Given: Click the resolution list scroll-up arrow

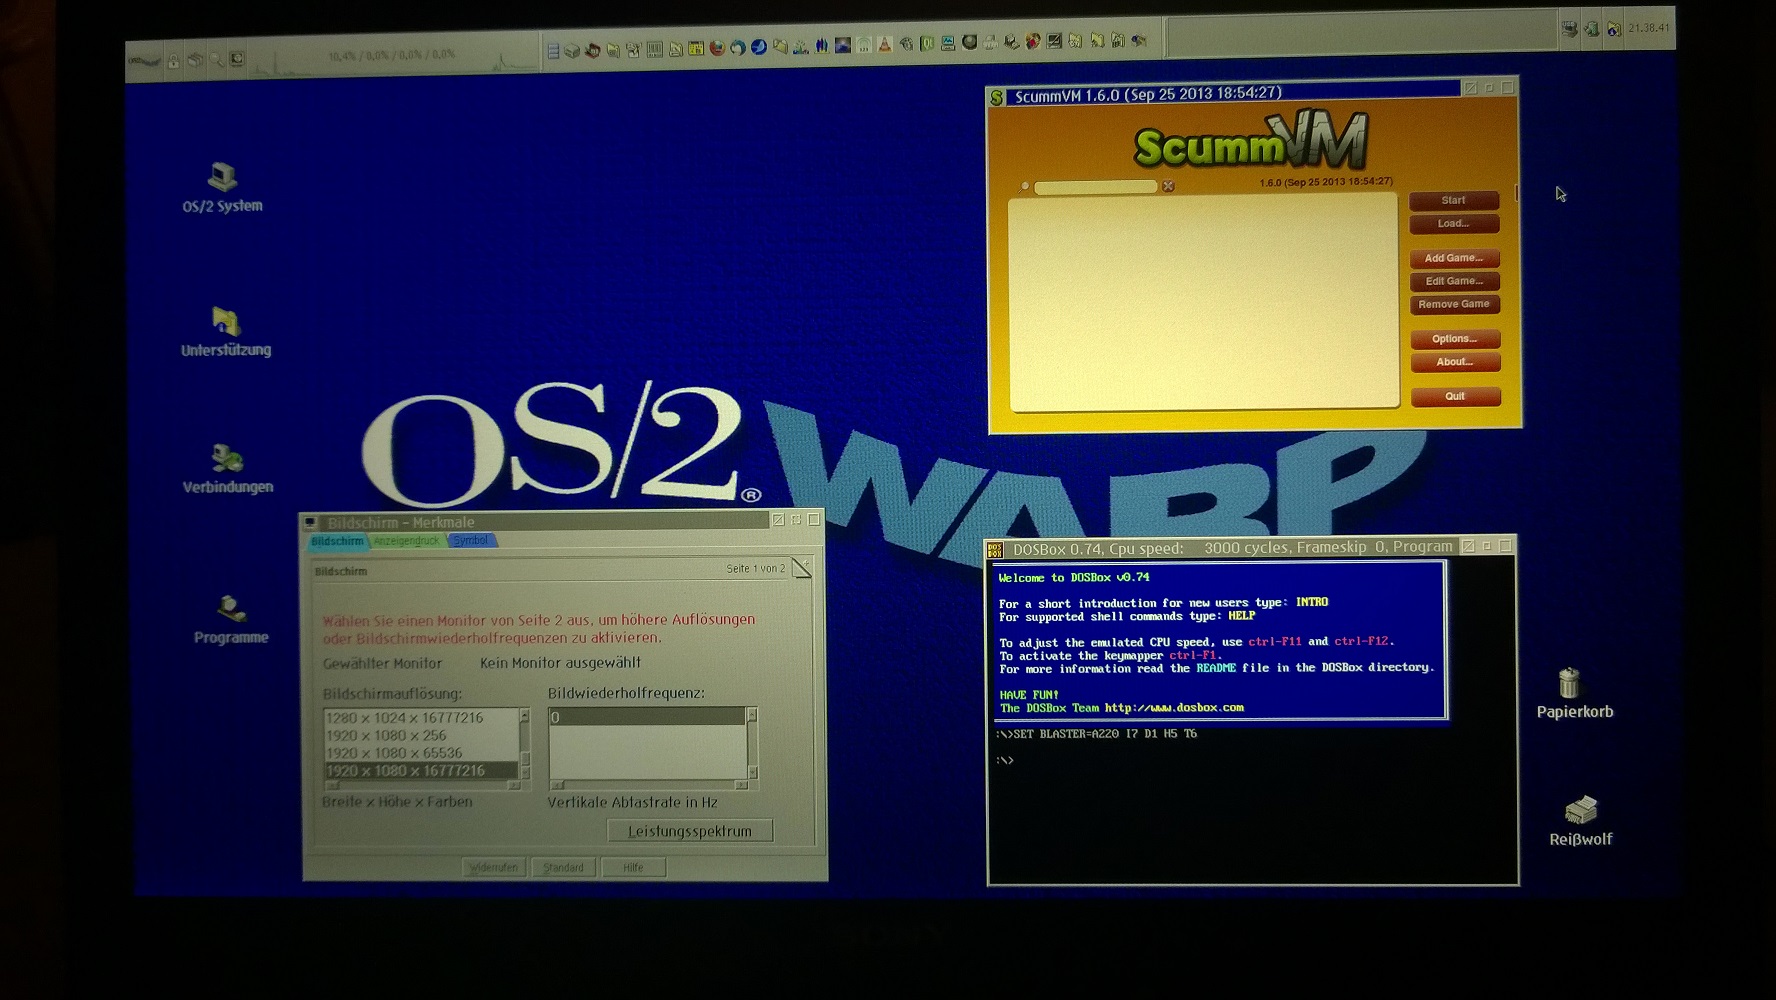Looking at the screenshot, I should 524,716.
